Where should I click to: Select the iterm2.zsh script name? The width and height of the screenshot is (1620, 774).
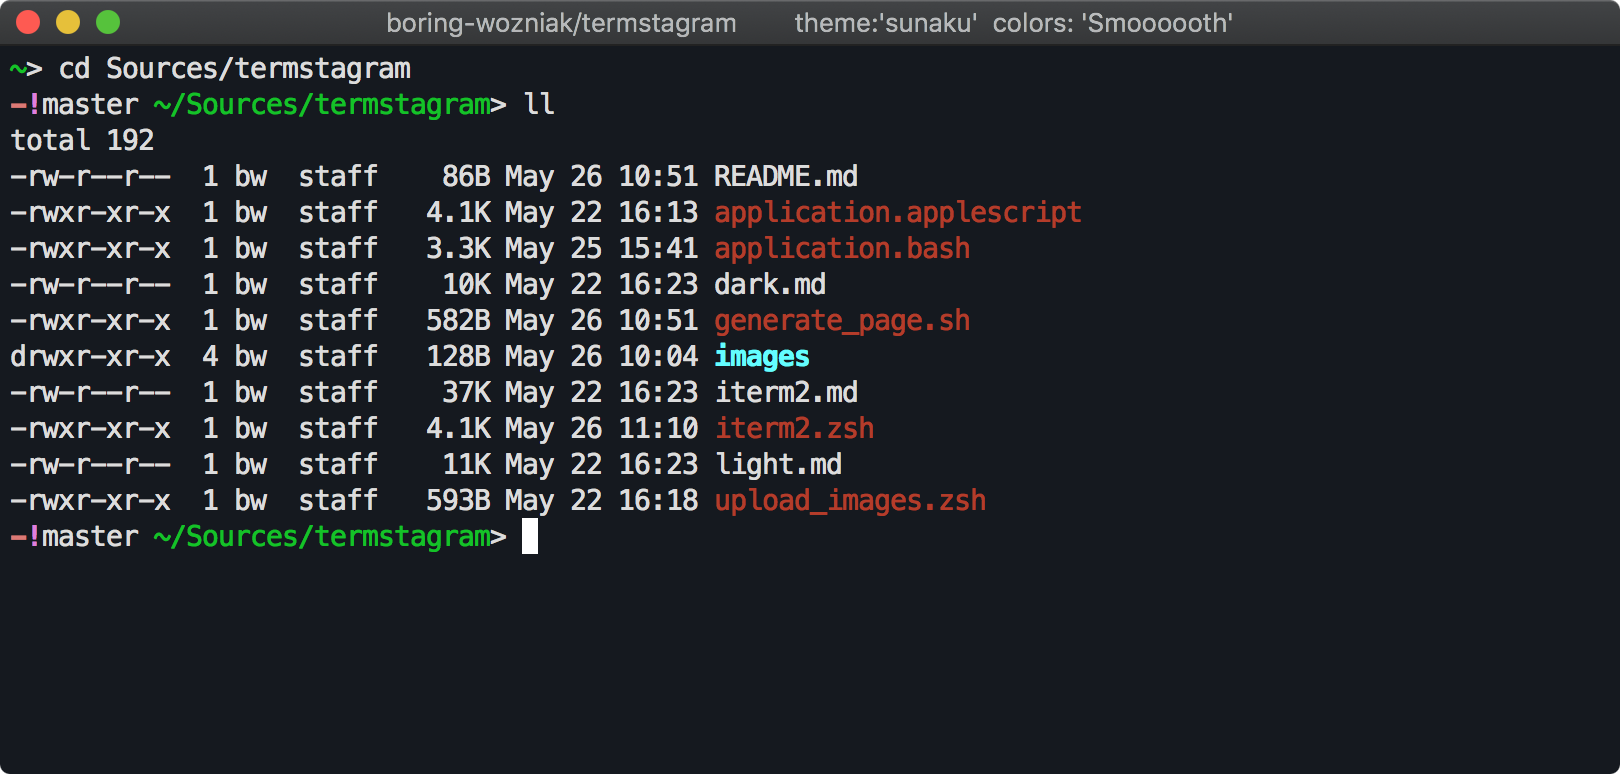click(x=794, y=429)
